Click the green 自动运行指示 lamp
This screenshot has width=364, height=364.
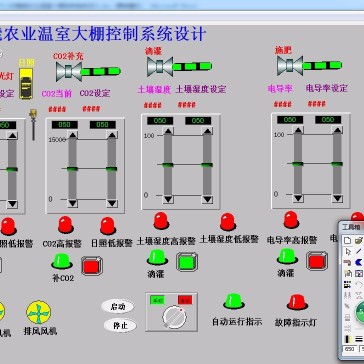(x=234, y=301)
